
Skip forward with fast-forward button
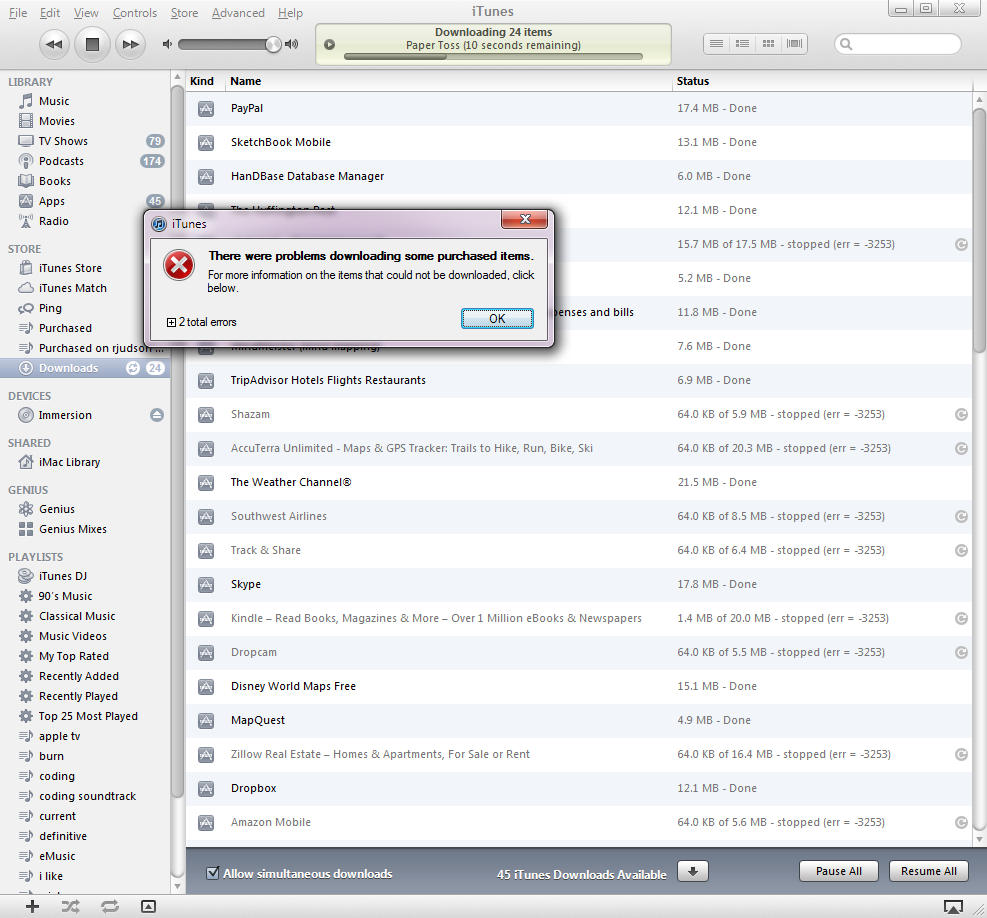(130, 44)
